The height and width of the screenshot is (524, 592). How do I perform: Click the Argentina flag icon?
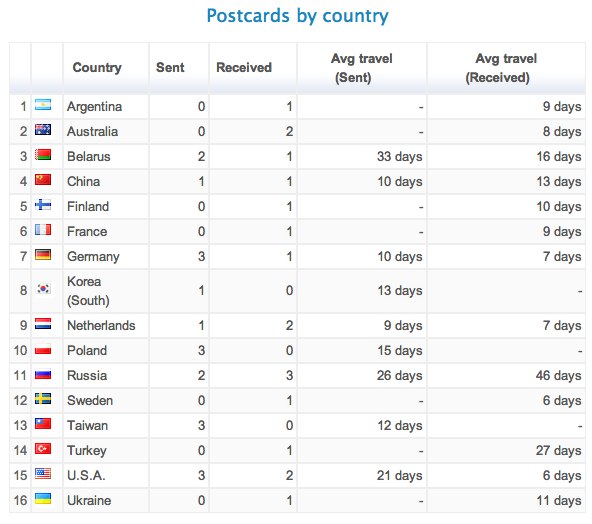pos(43,105)
